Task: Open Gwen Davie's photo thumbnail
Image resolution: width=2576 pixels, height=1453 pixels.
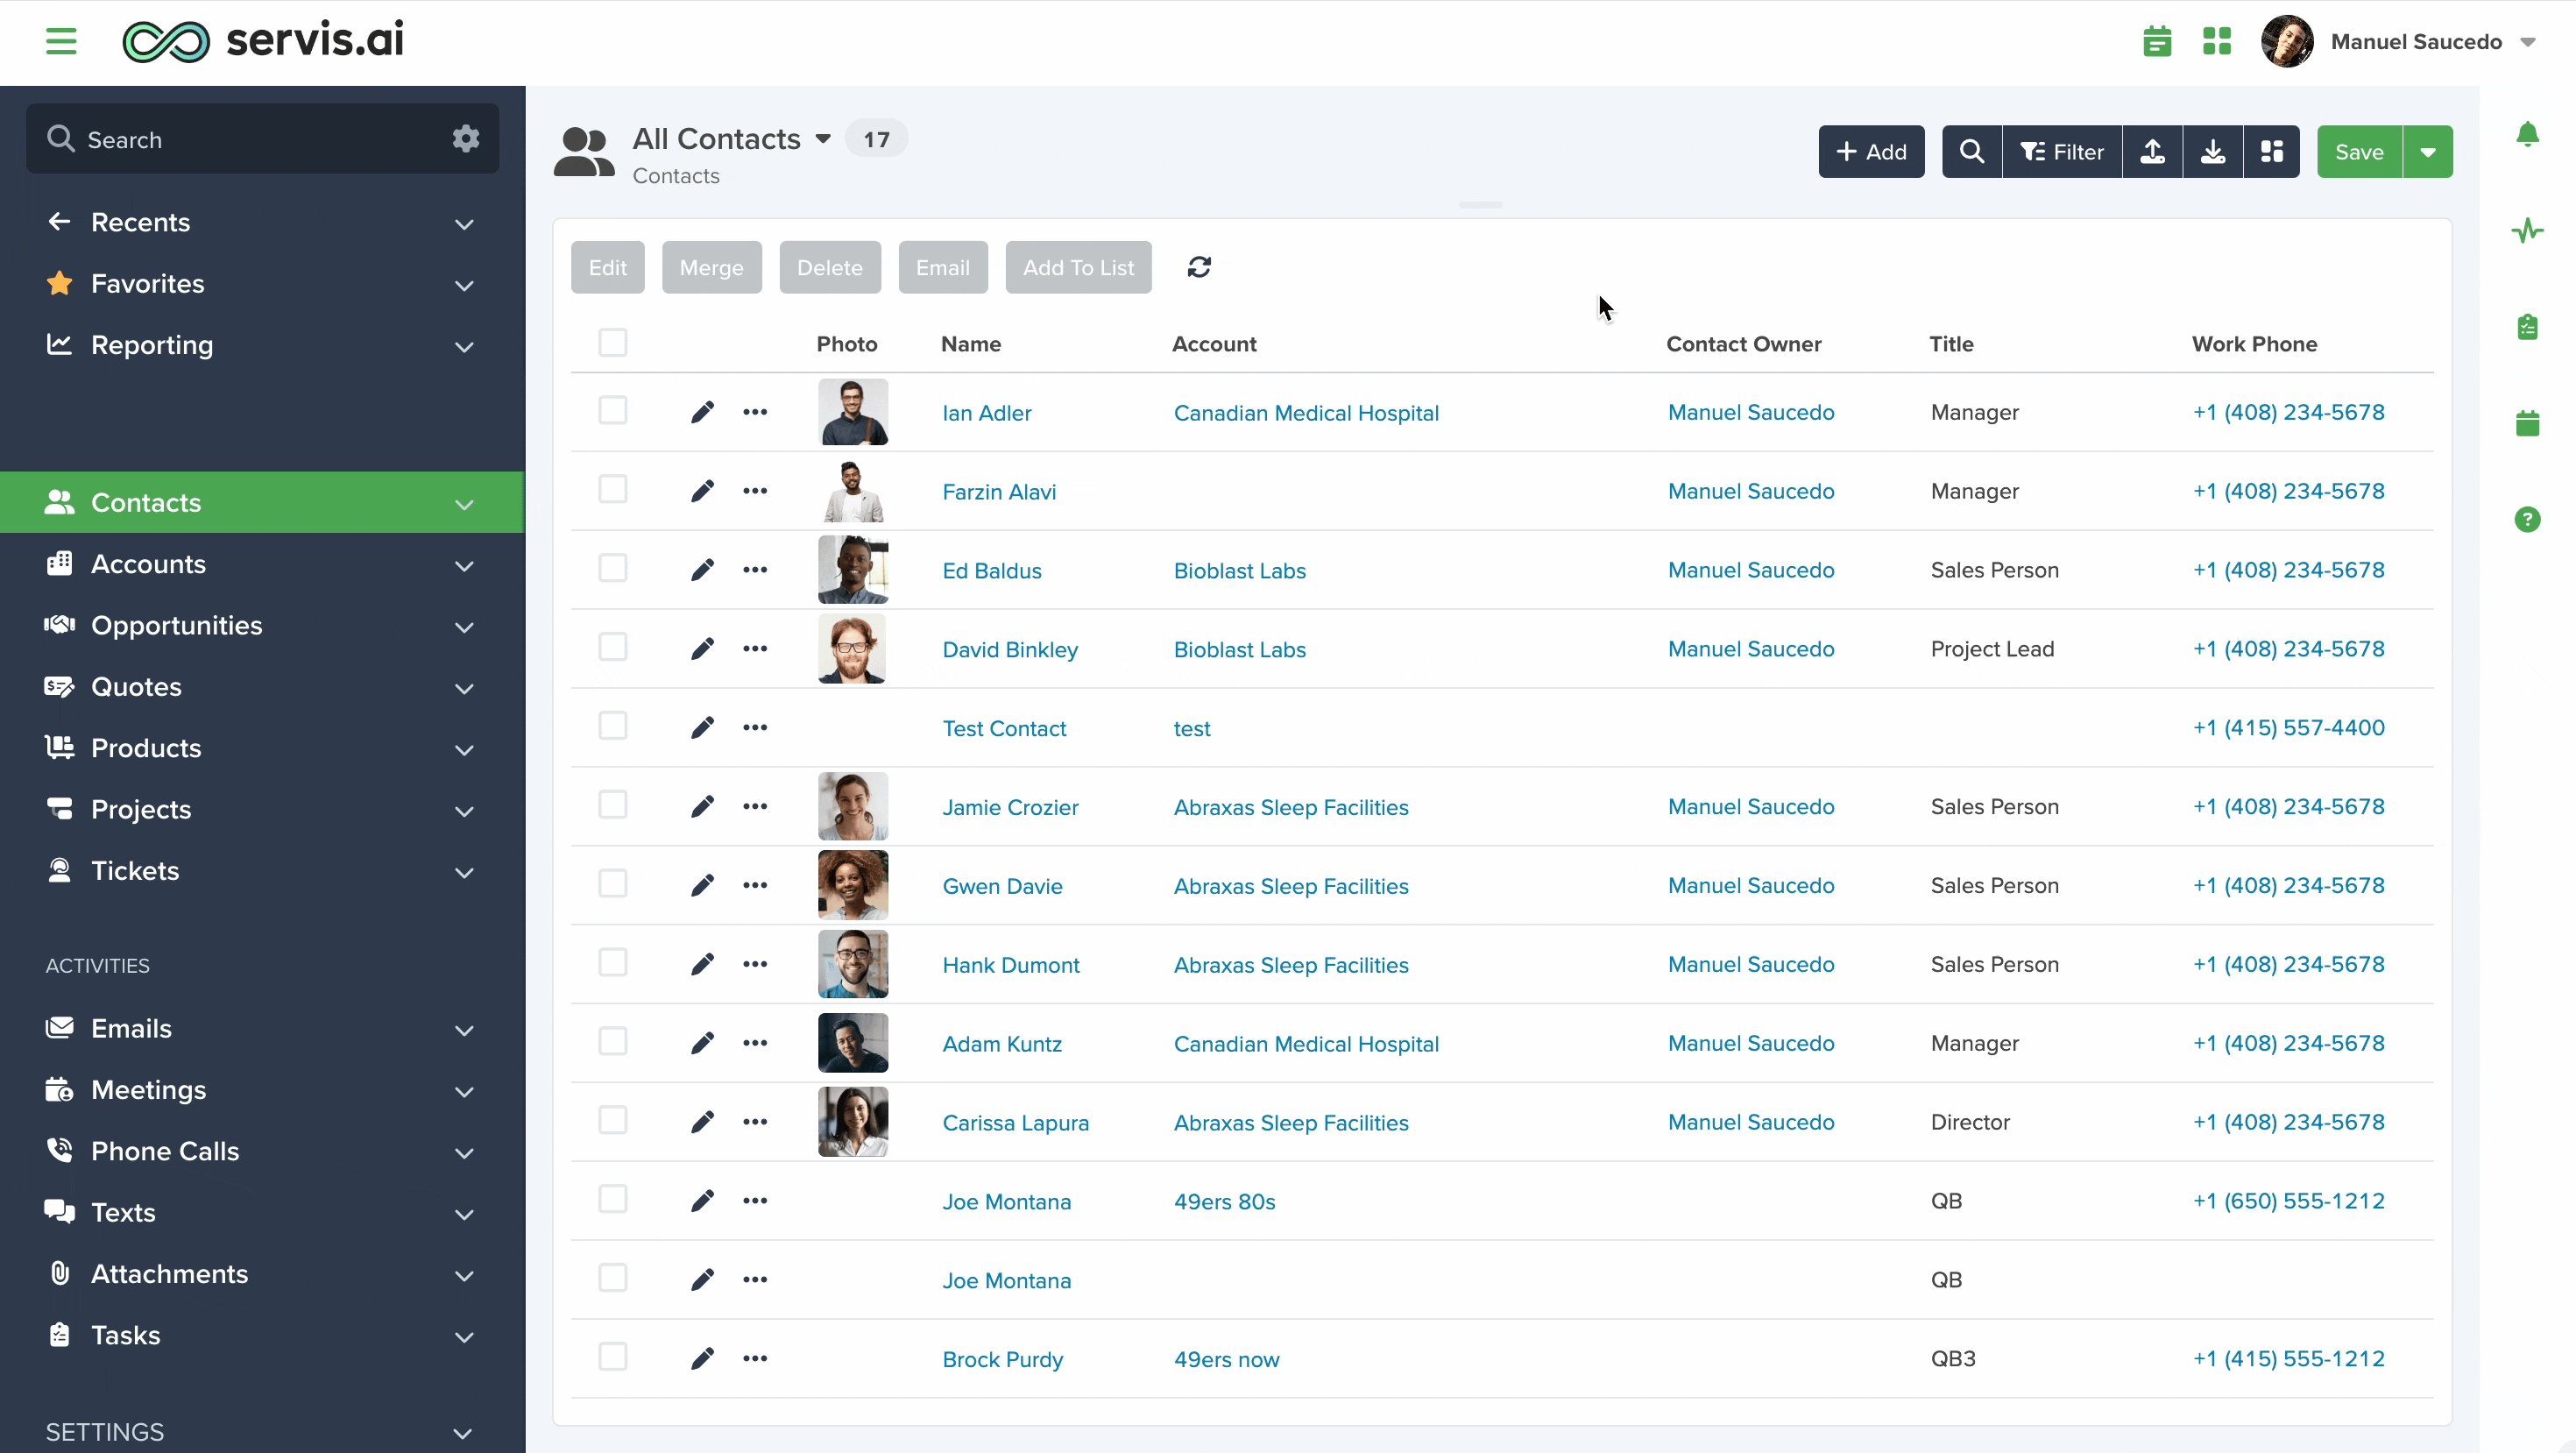Action: (853, 885)
